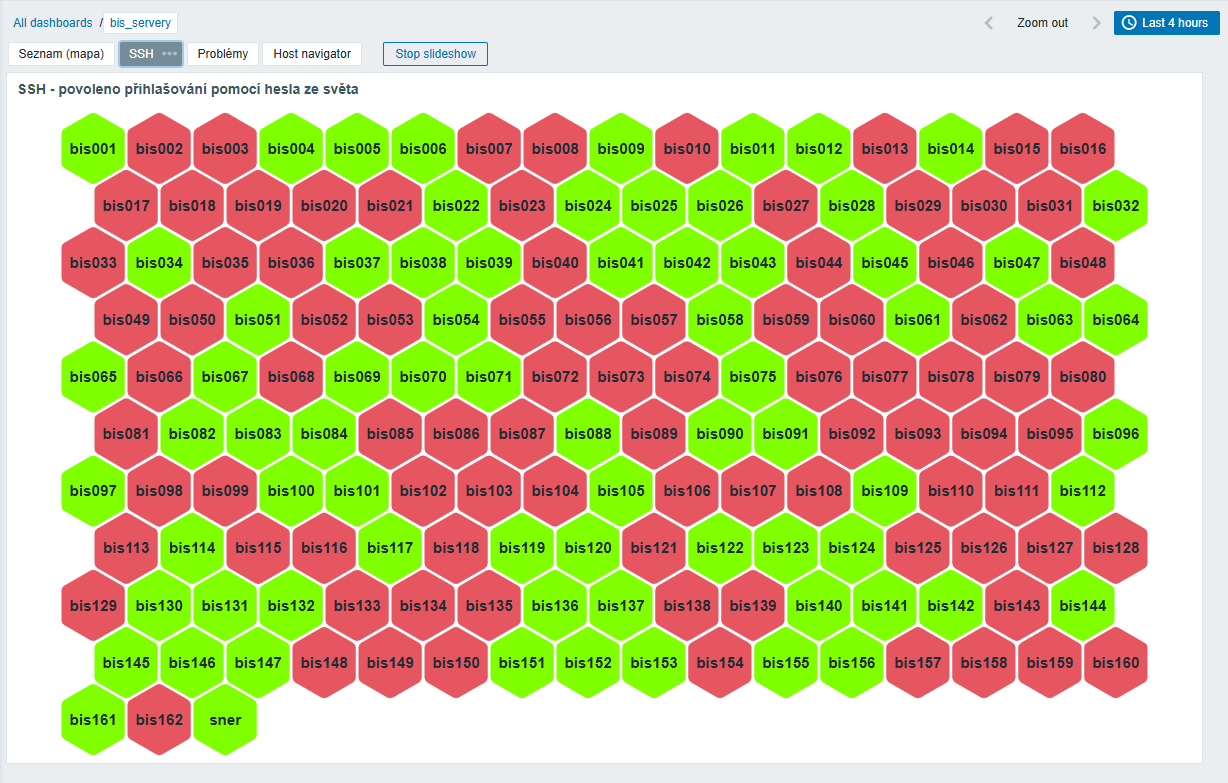Viewport: 1228px width, 783px height.
Task: Select the red bis162 hexagon
Action: click(x=159, y=720)
